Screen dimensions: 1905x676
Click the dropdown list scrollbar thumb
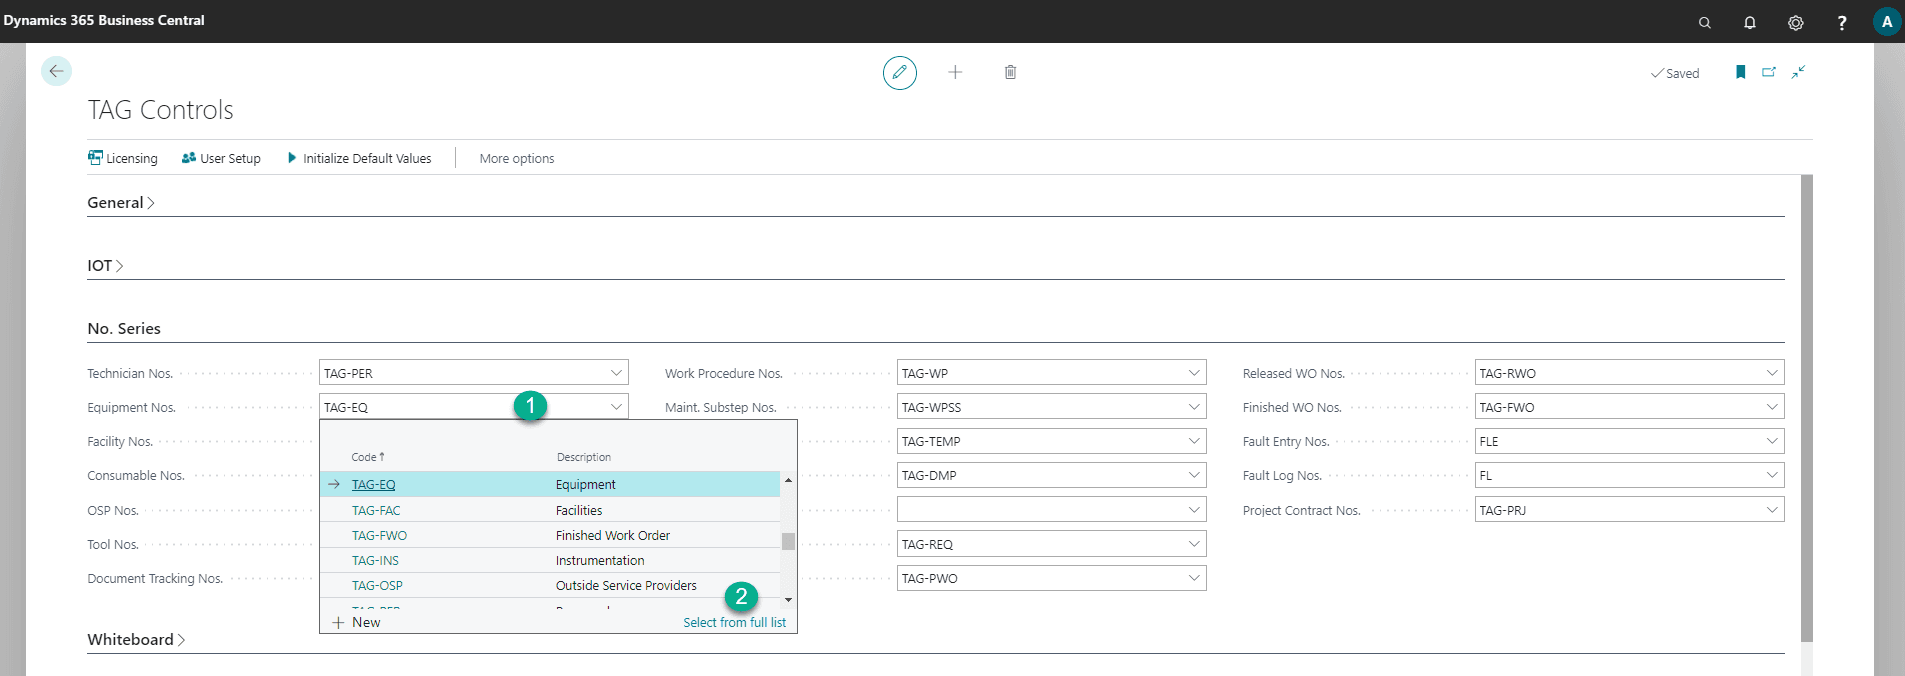788,541
